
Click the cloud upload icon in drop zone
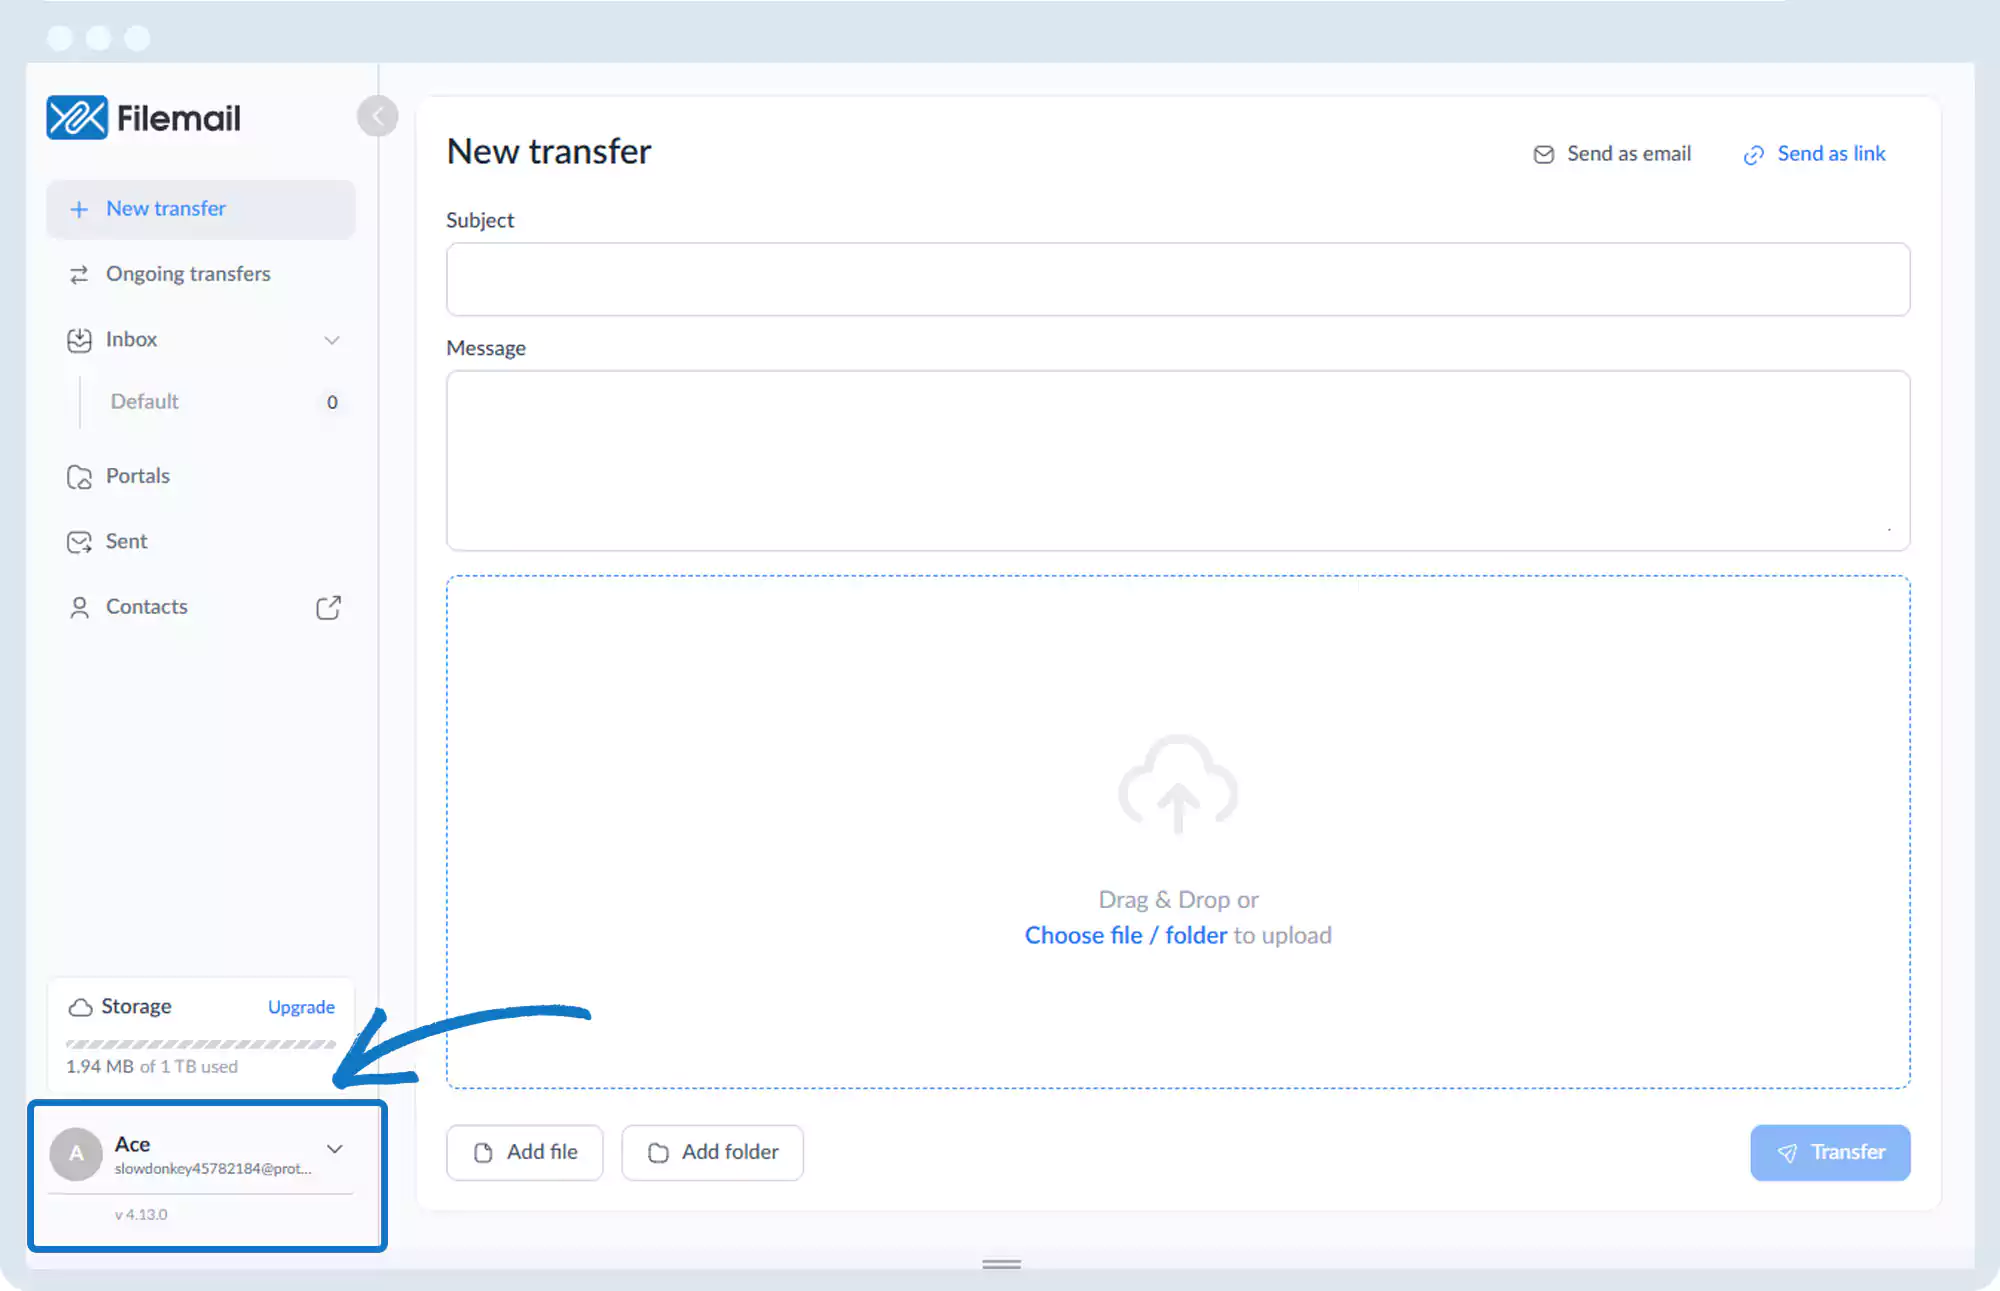coord(1177,784)
